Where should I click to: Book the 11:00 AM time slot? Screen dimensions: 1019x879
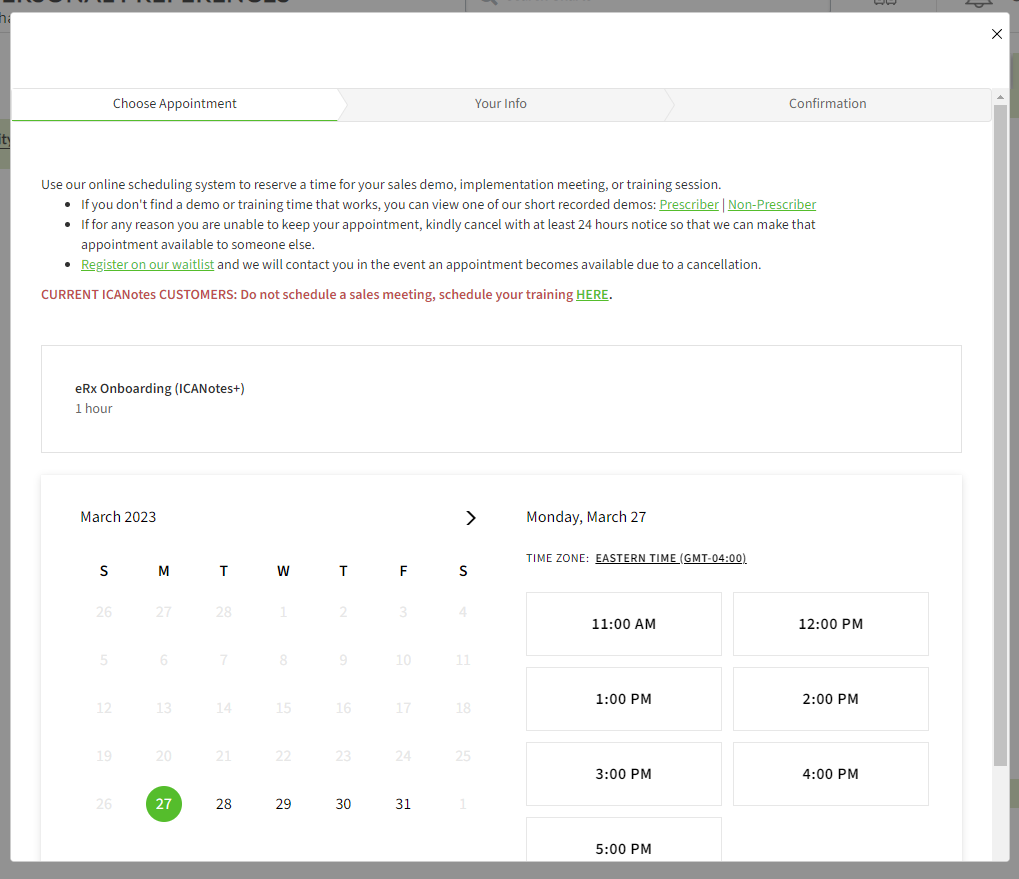click(x=624, y=624)
